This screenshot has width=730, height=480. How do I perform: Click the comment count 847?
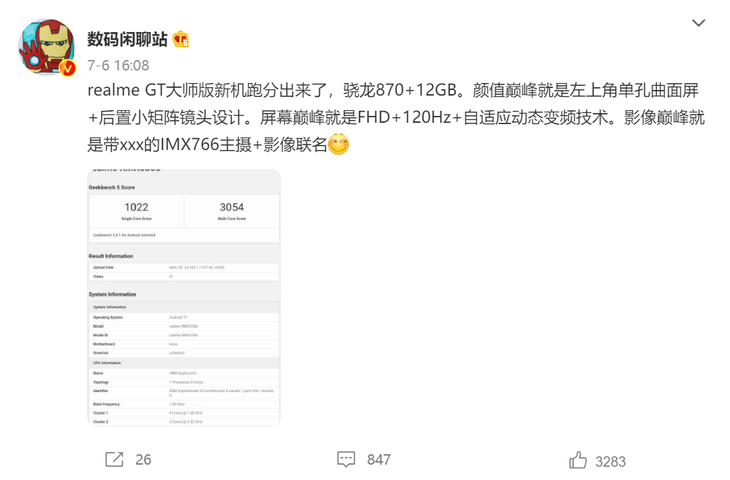[379, 460]
